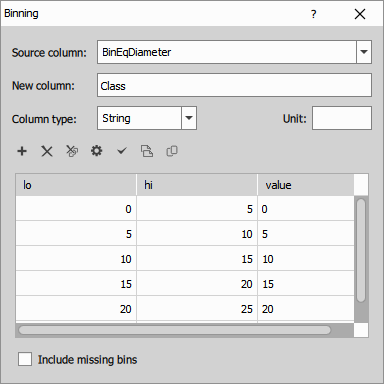Viewport: 384px width, 384px height.
Task: Select hi cell 10 in second row
Action: (197, 234)
